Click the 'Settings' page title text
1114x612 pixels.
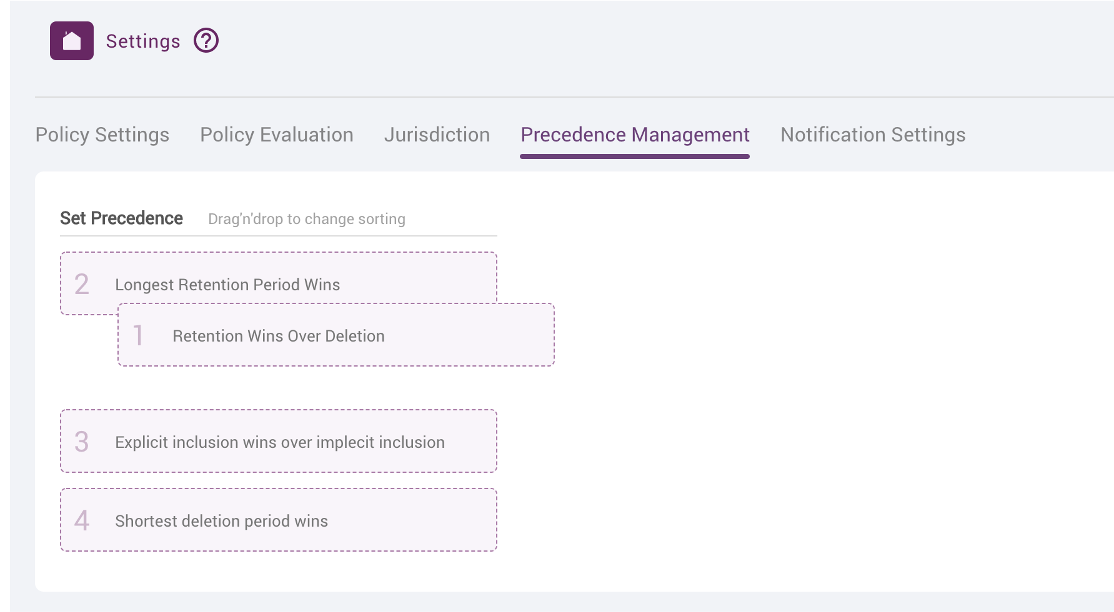pos(143,41)
